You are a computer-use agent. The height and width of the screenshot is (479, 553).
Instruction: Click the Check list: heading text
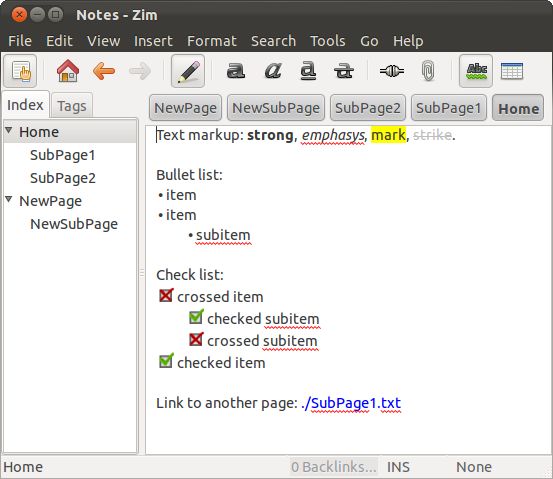point(190,275)
